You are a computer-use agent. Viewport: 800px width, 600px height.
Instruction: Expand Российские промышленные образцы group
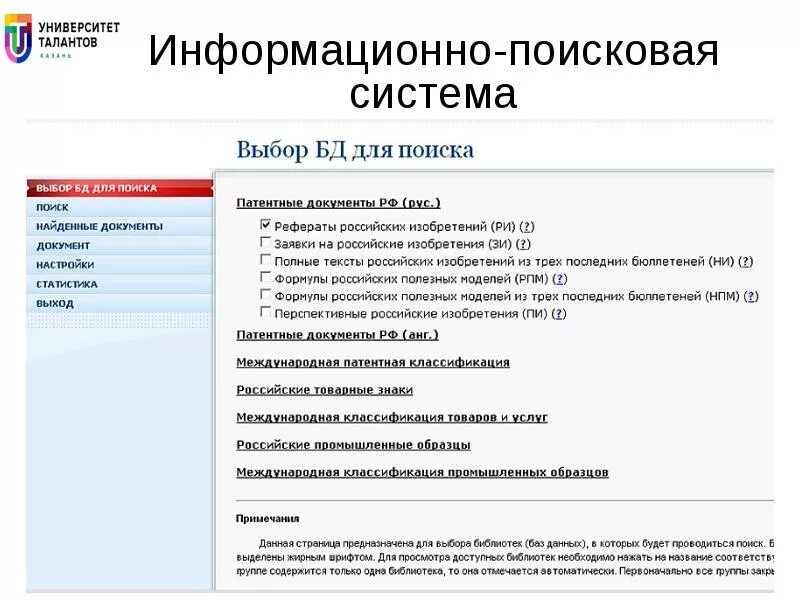pos(354,445)
